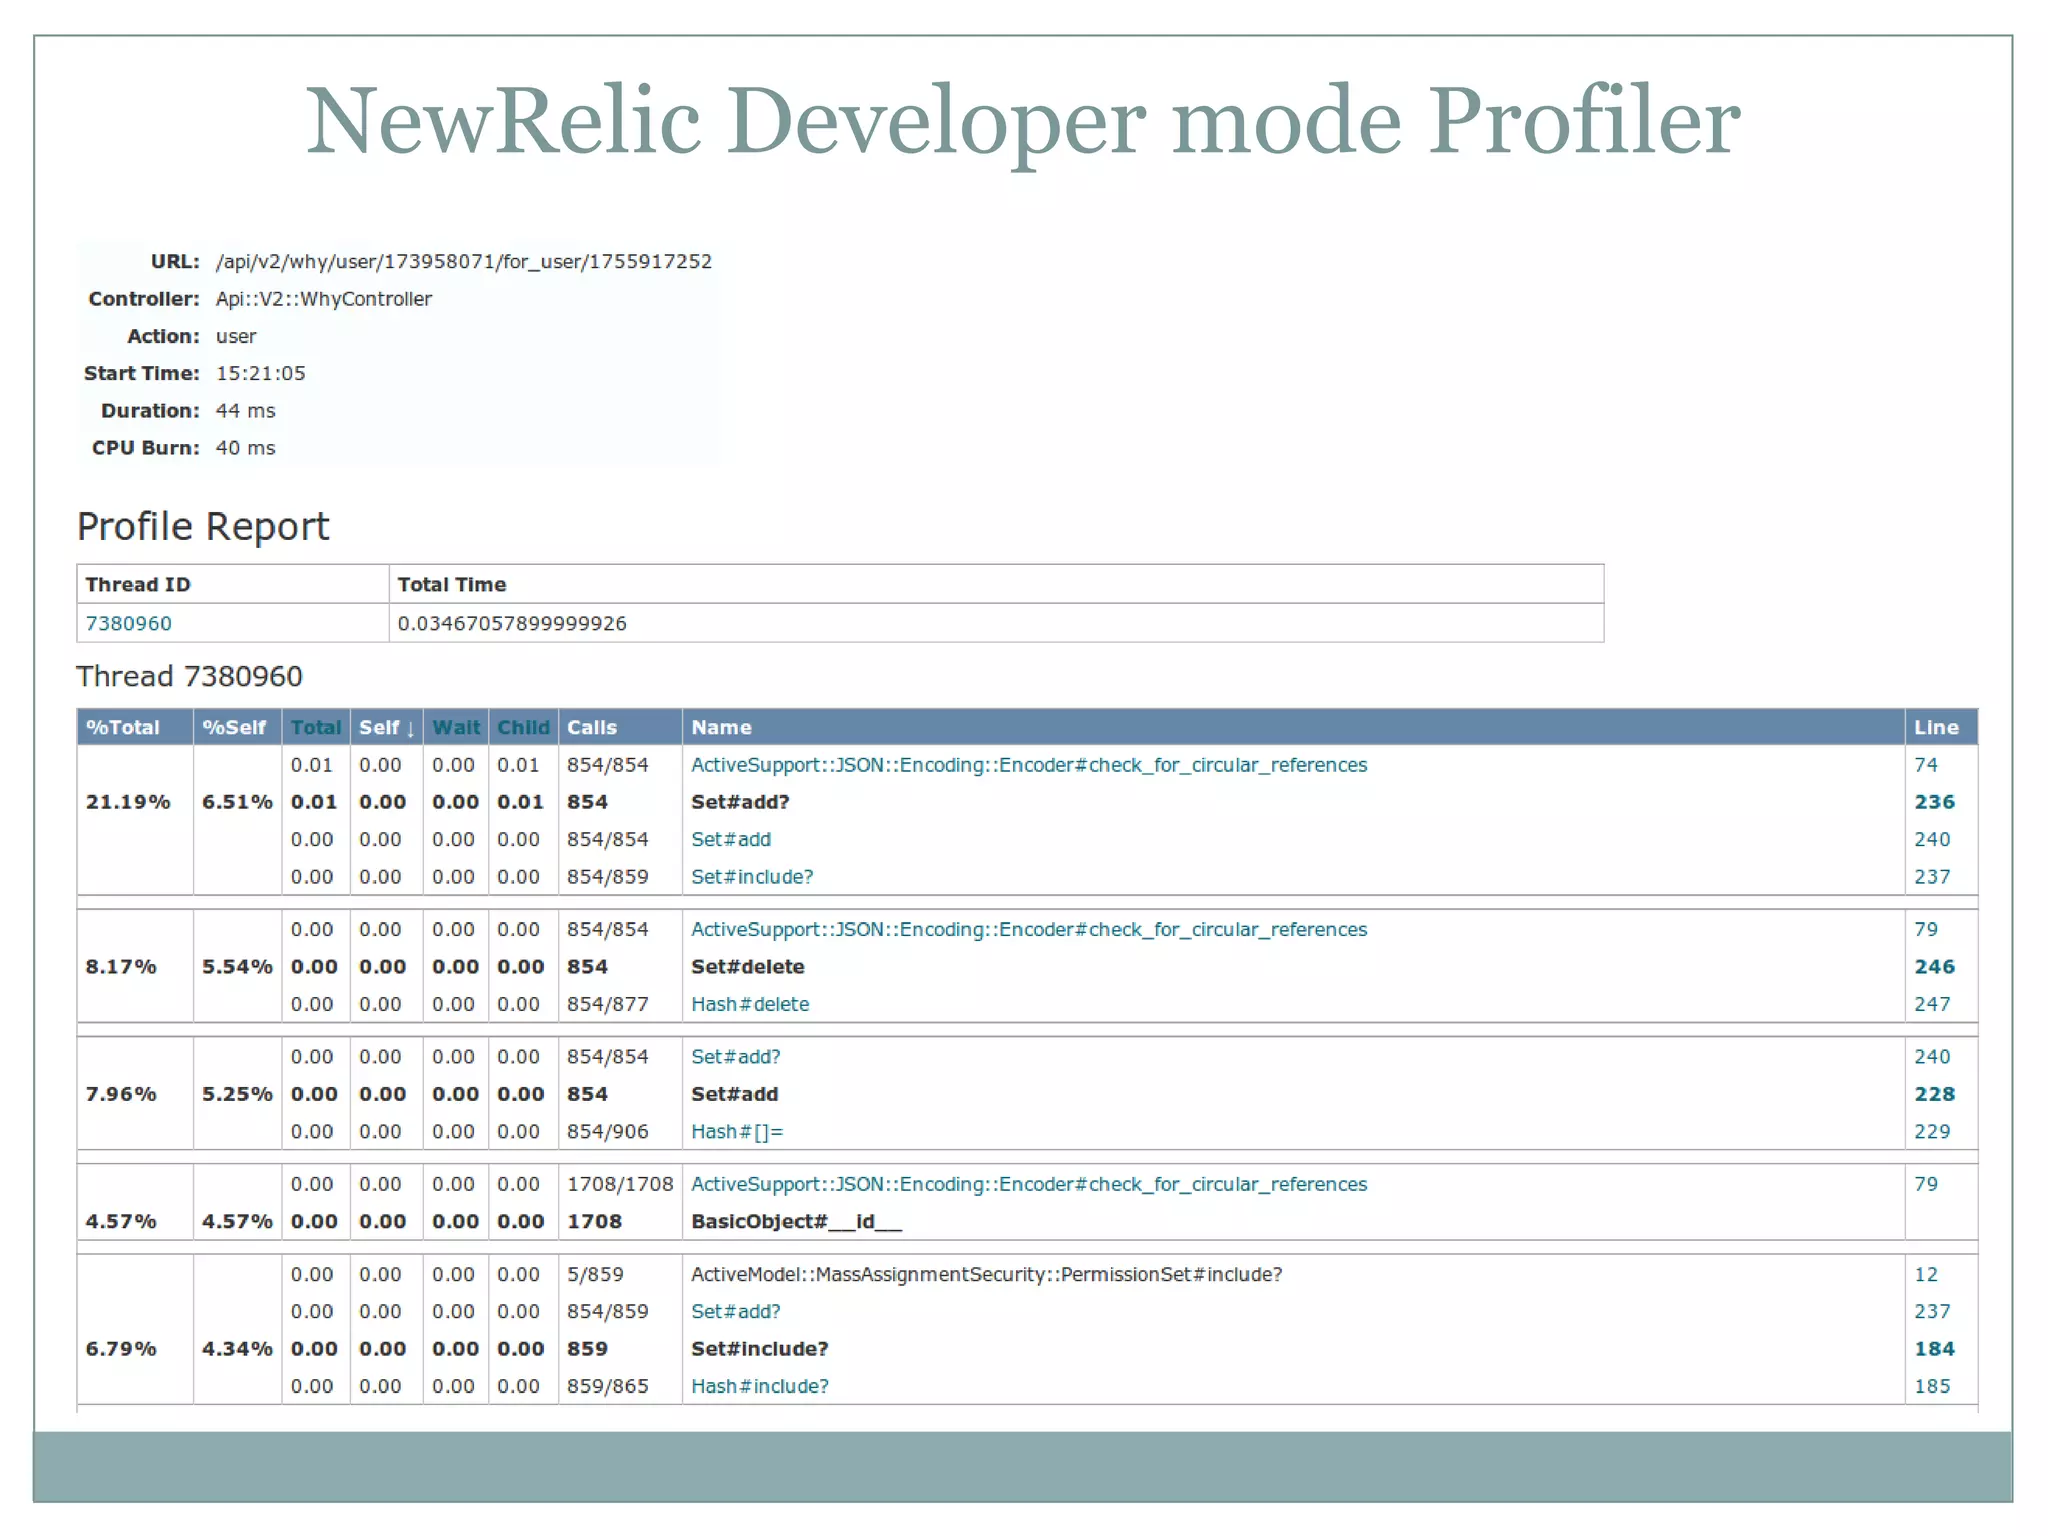The width and height of the screenshot is (2048, 1536).
Task: Select bold BasicObject#__id__ method name
Action: 797,1221
